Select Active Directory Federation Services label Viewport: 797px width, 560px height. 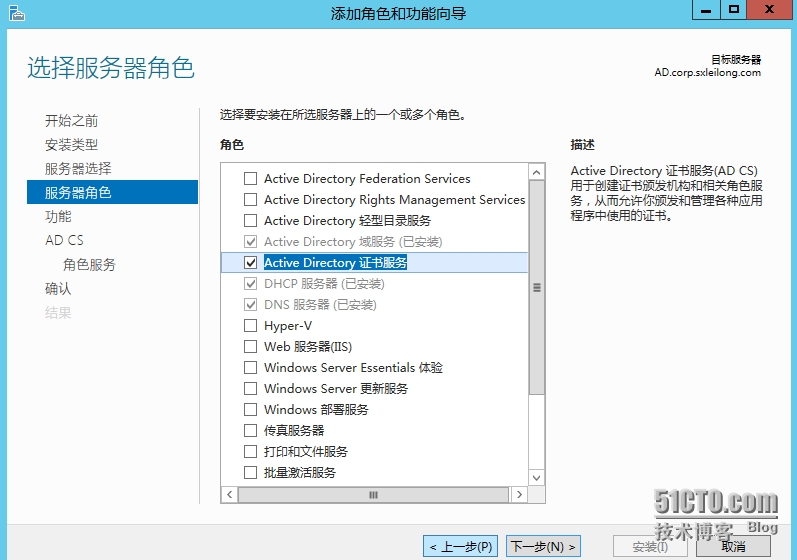click(x=367, y=179)
